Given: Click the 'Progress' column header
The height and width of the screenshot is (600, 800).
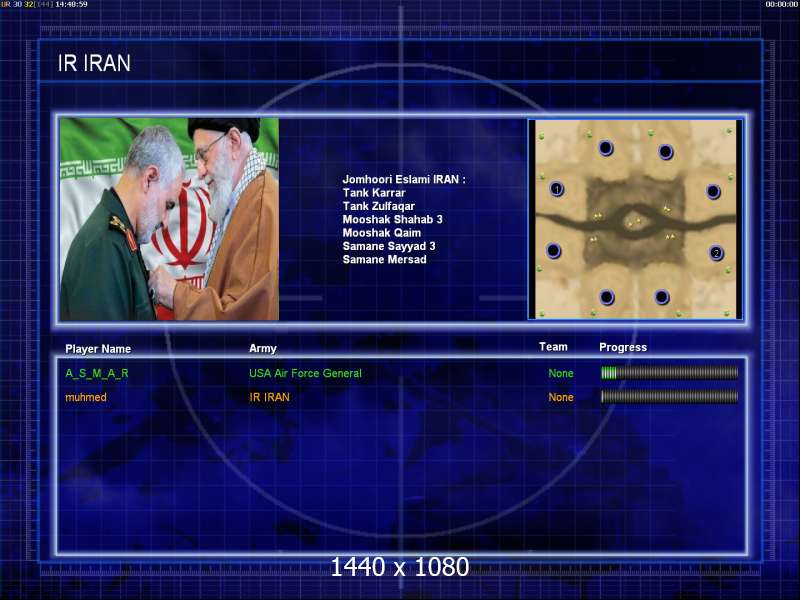Looking at the screenshot, I should tap(623, 347).
